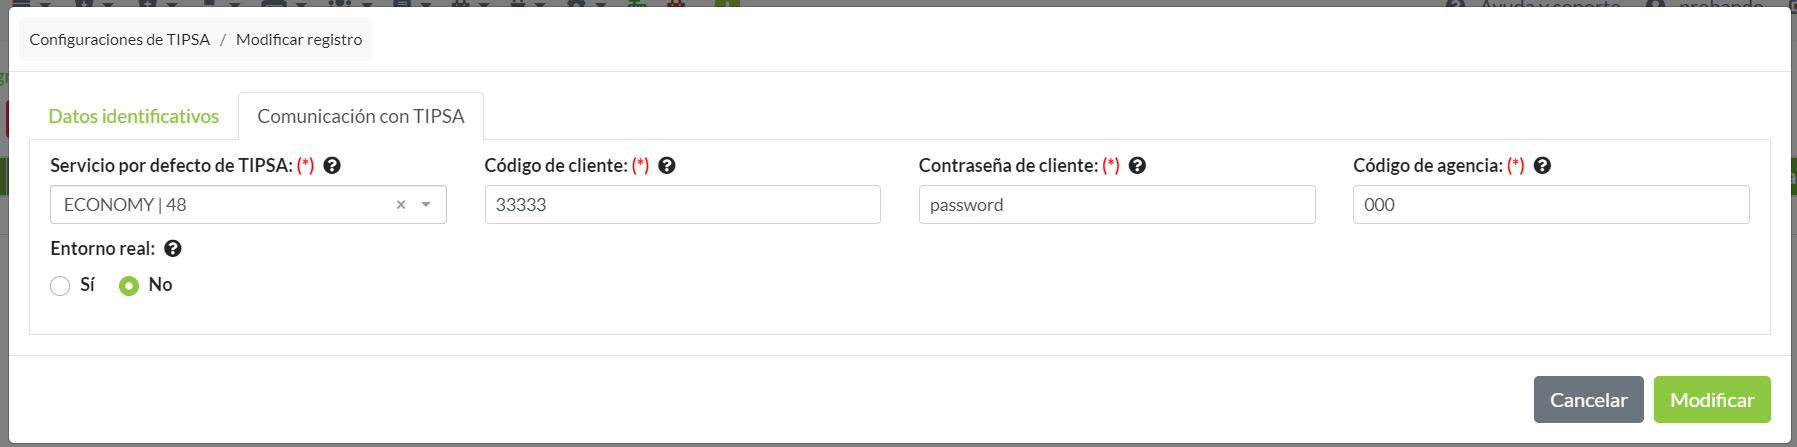Viewport: 1797px width, 447px height.
Task: Select the Comunicación con TIPSA tab
Action: tap(361, 117)
